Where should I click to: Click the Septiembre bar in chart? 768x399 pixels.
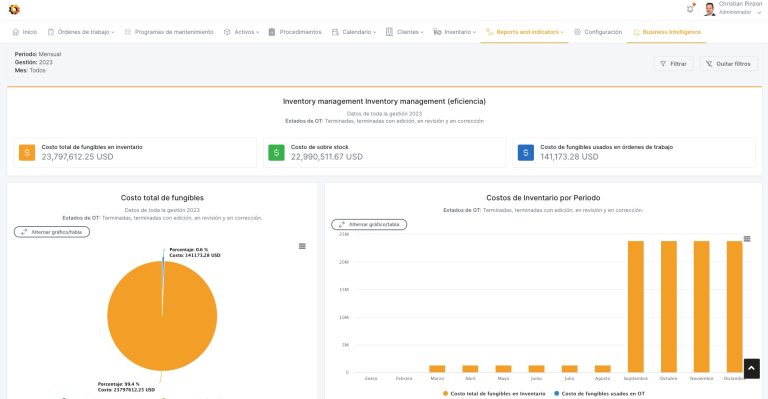click(x=636, y=306)
